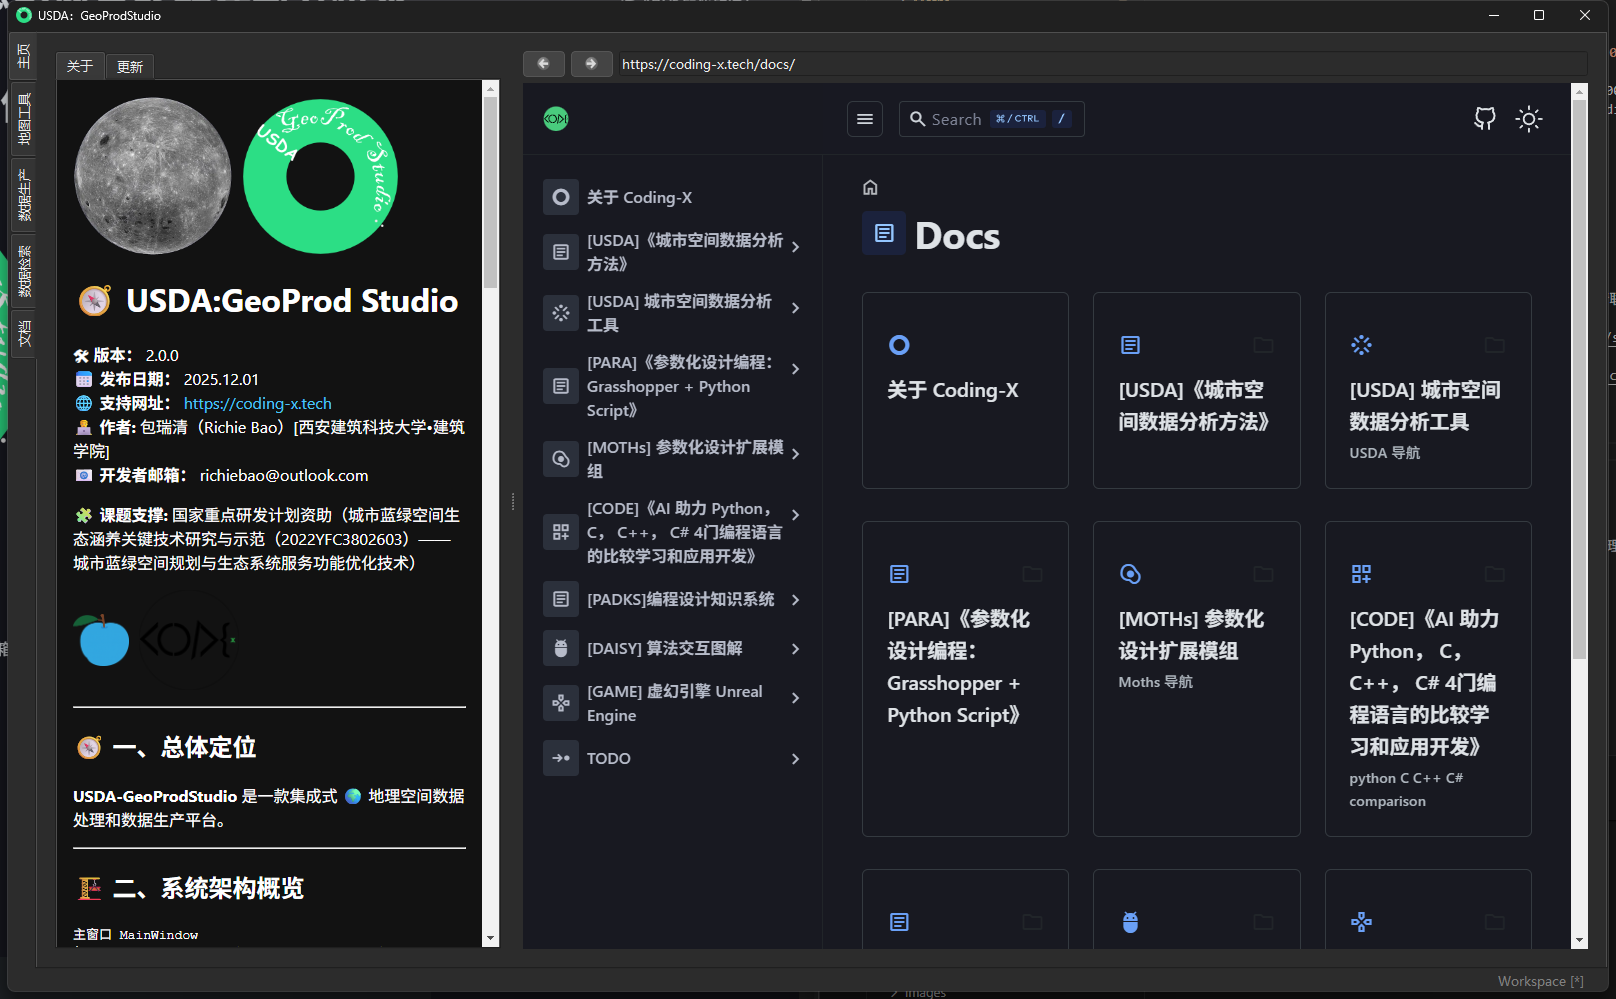Click the [GAME] Unreal Engine sidebar icon
The image size is (1616, 999).
coord(561,703)
